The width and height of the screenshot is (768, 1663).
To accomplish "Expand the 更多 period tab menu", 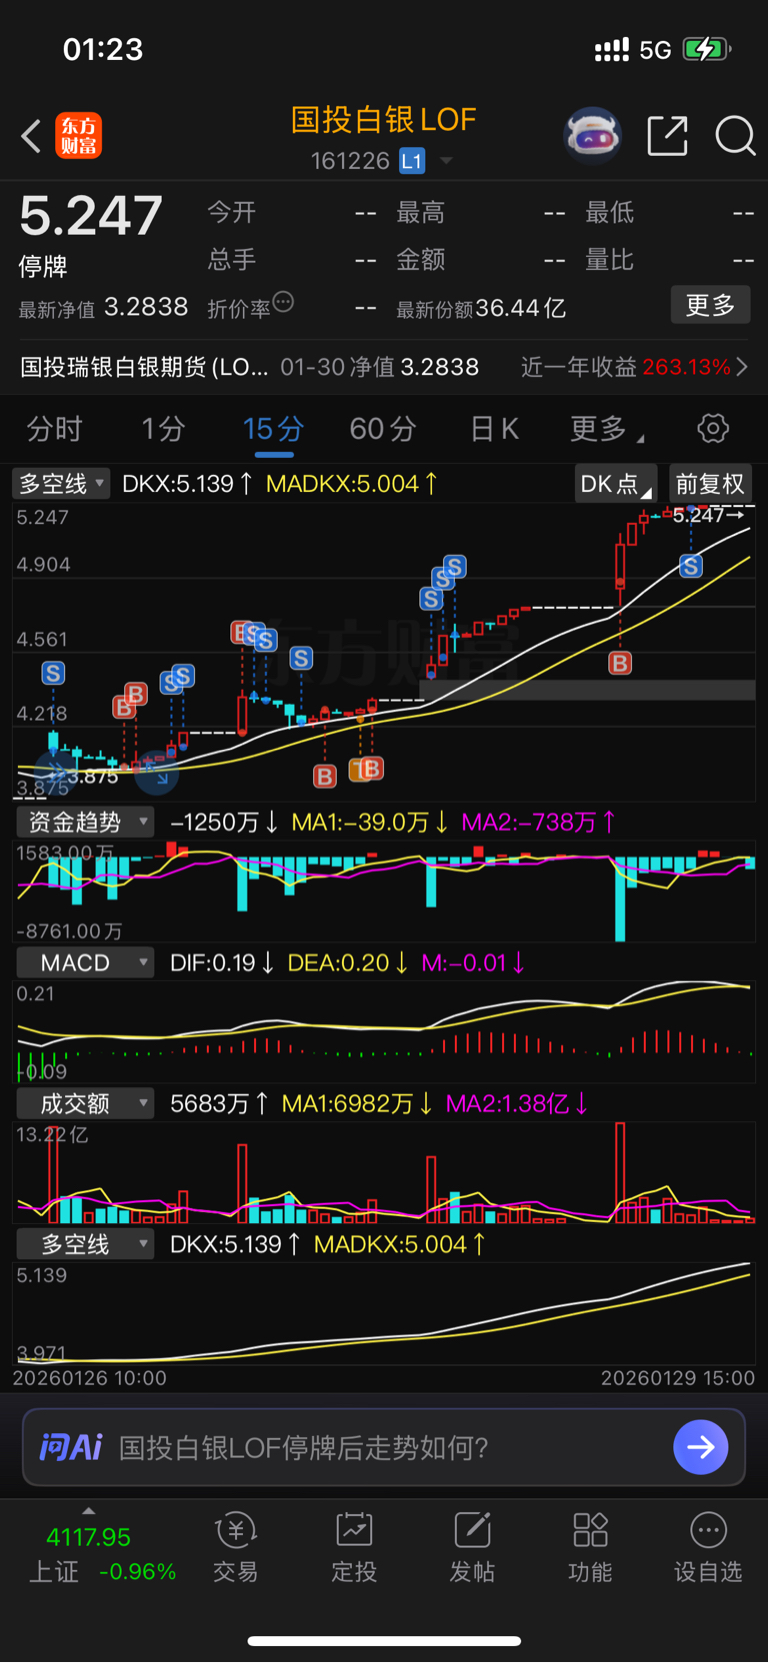I will (x=606, y=429).
